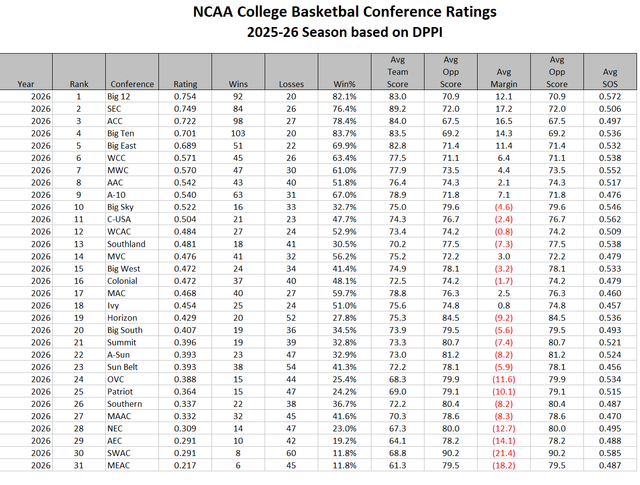Click the 'Southland' conference cell
The width and height of the screenshot is (640, 485).
[x=129, y=243]
